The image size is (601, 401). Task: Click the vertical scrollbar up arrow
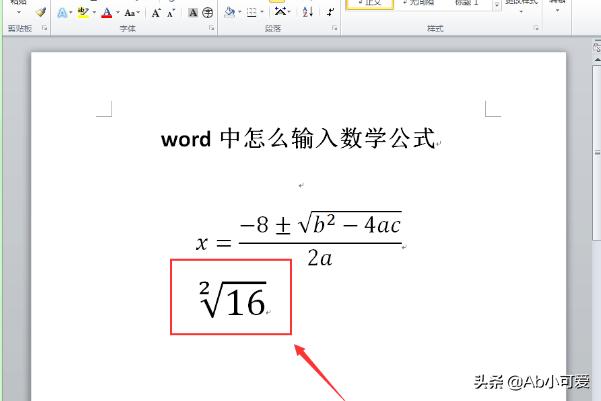coord(597,60)
